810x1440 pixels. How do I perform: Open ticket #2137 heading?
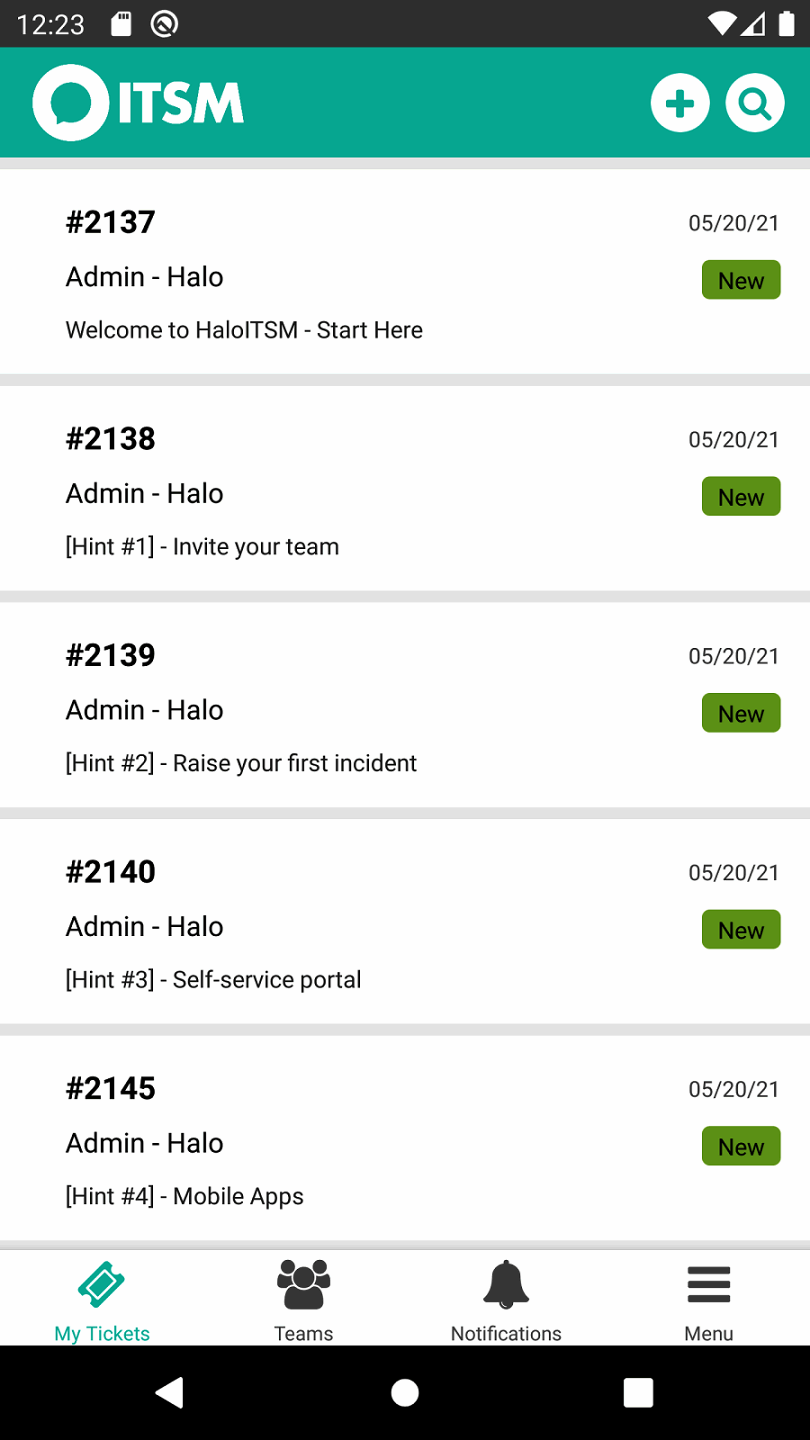(x=111, y=222)
